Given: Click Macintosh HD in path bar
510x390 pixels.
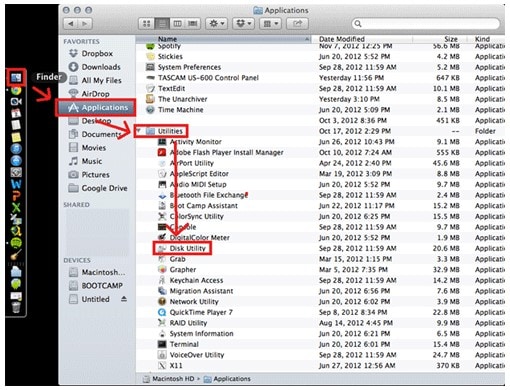Looking at the screenshot, I should 168,379.
